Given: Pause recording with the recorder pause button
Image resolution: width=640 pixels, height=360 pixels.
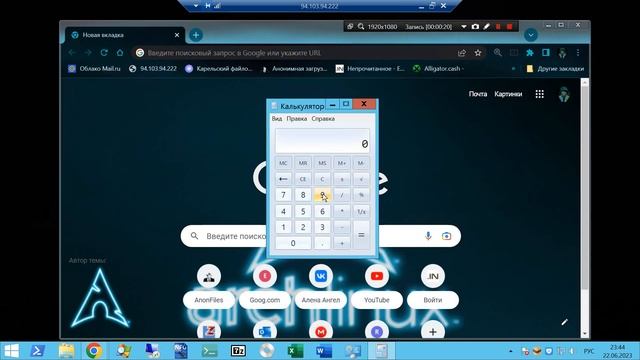Looking at the screenshot, I should tap(498, 27).
